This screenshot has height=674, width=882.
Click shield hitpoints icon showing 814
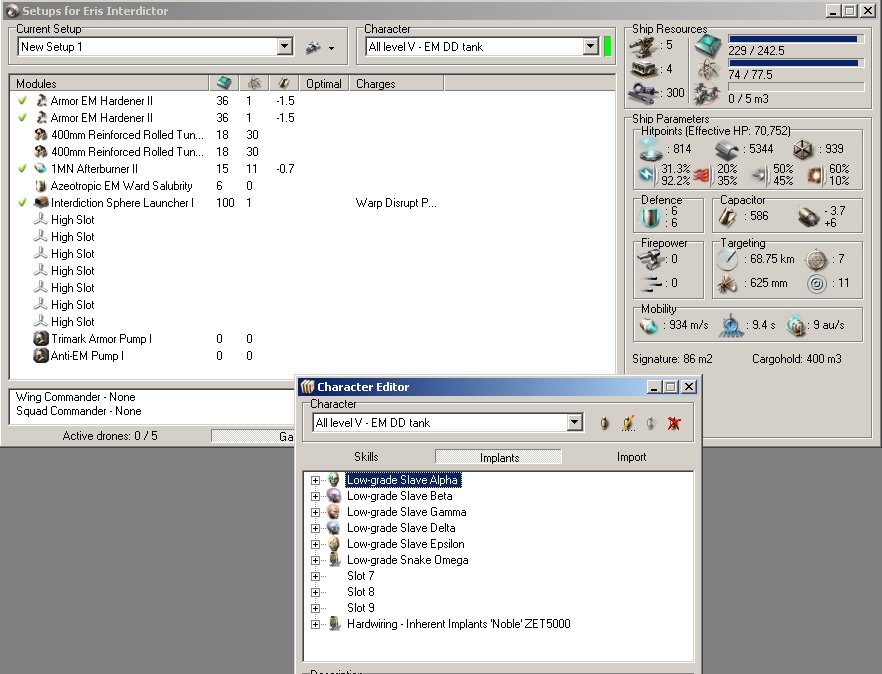651,149
